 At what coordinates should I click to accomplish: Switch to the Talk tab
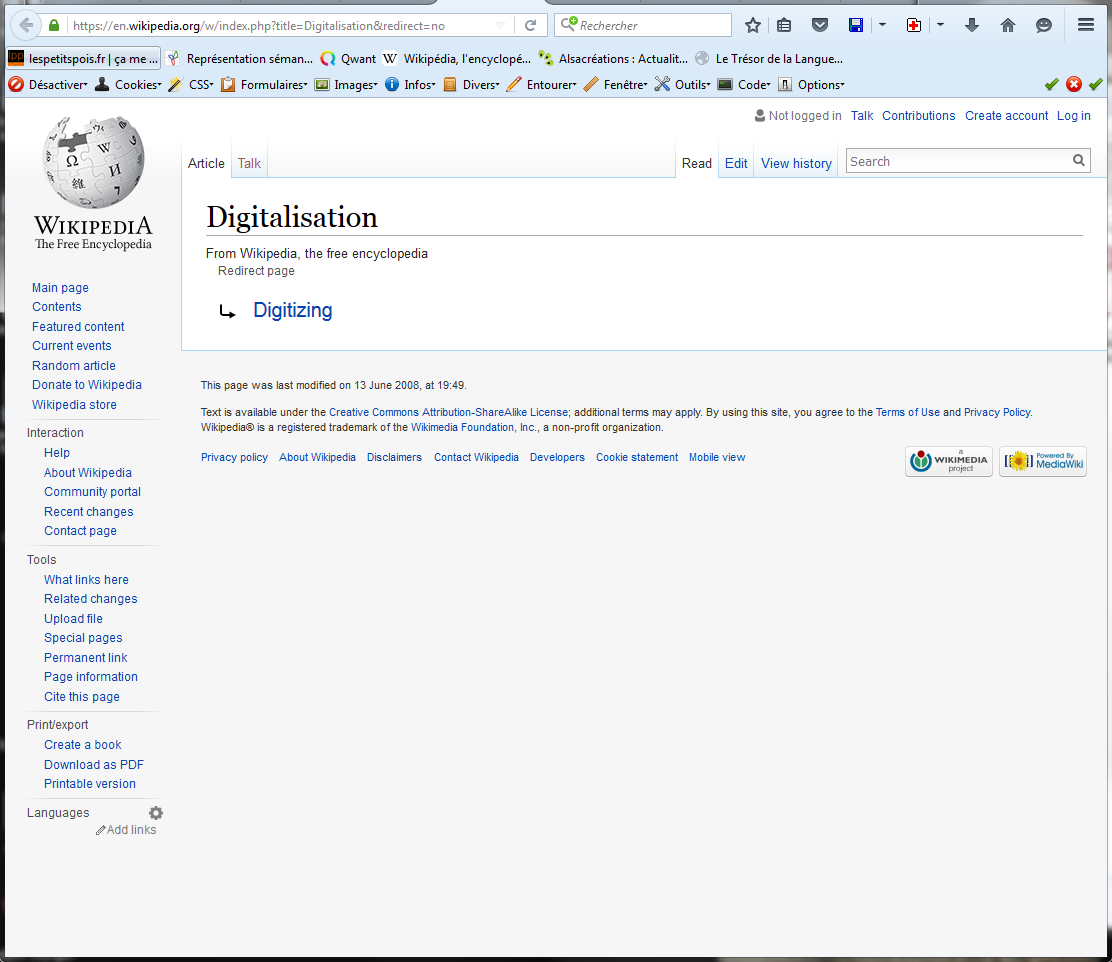249,163
